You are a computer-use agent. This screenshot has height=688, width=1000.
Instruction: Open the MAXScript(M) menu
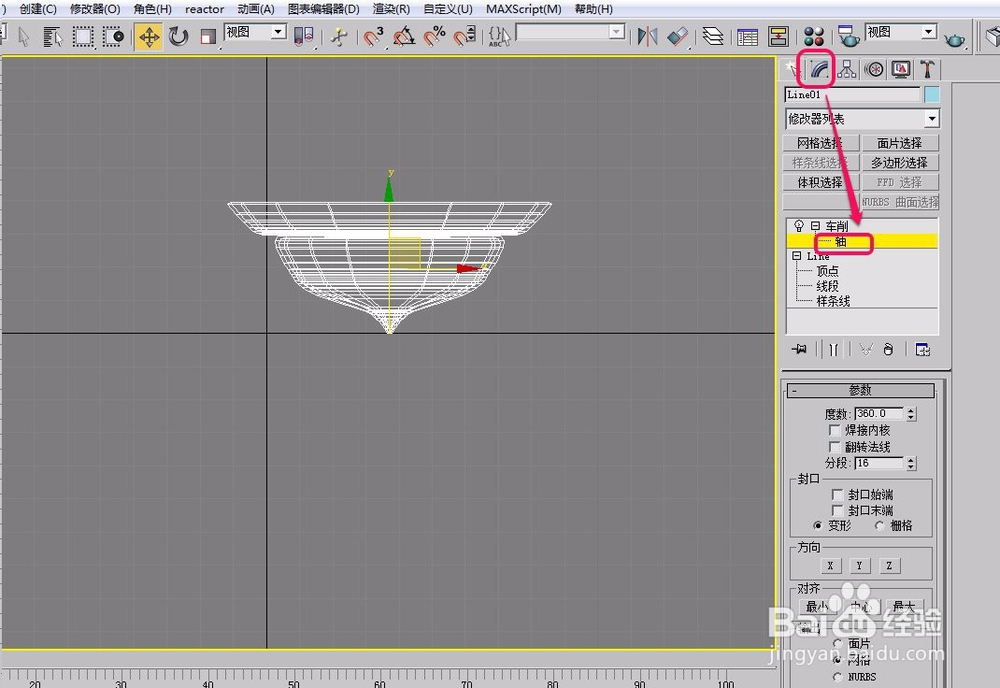[x=524, y=9]
